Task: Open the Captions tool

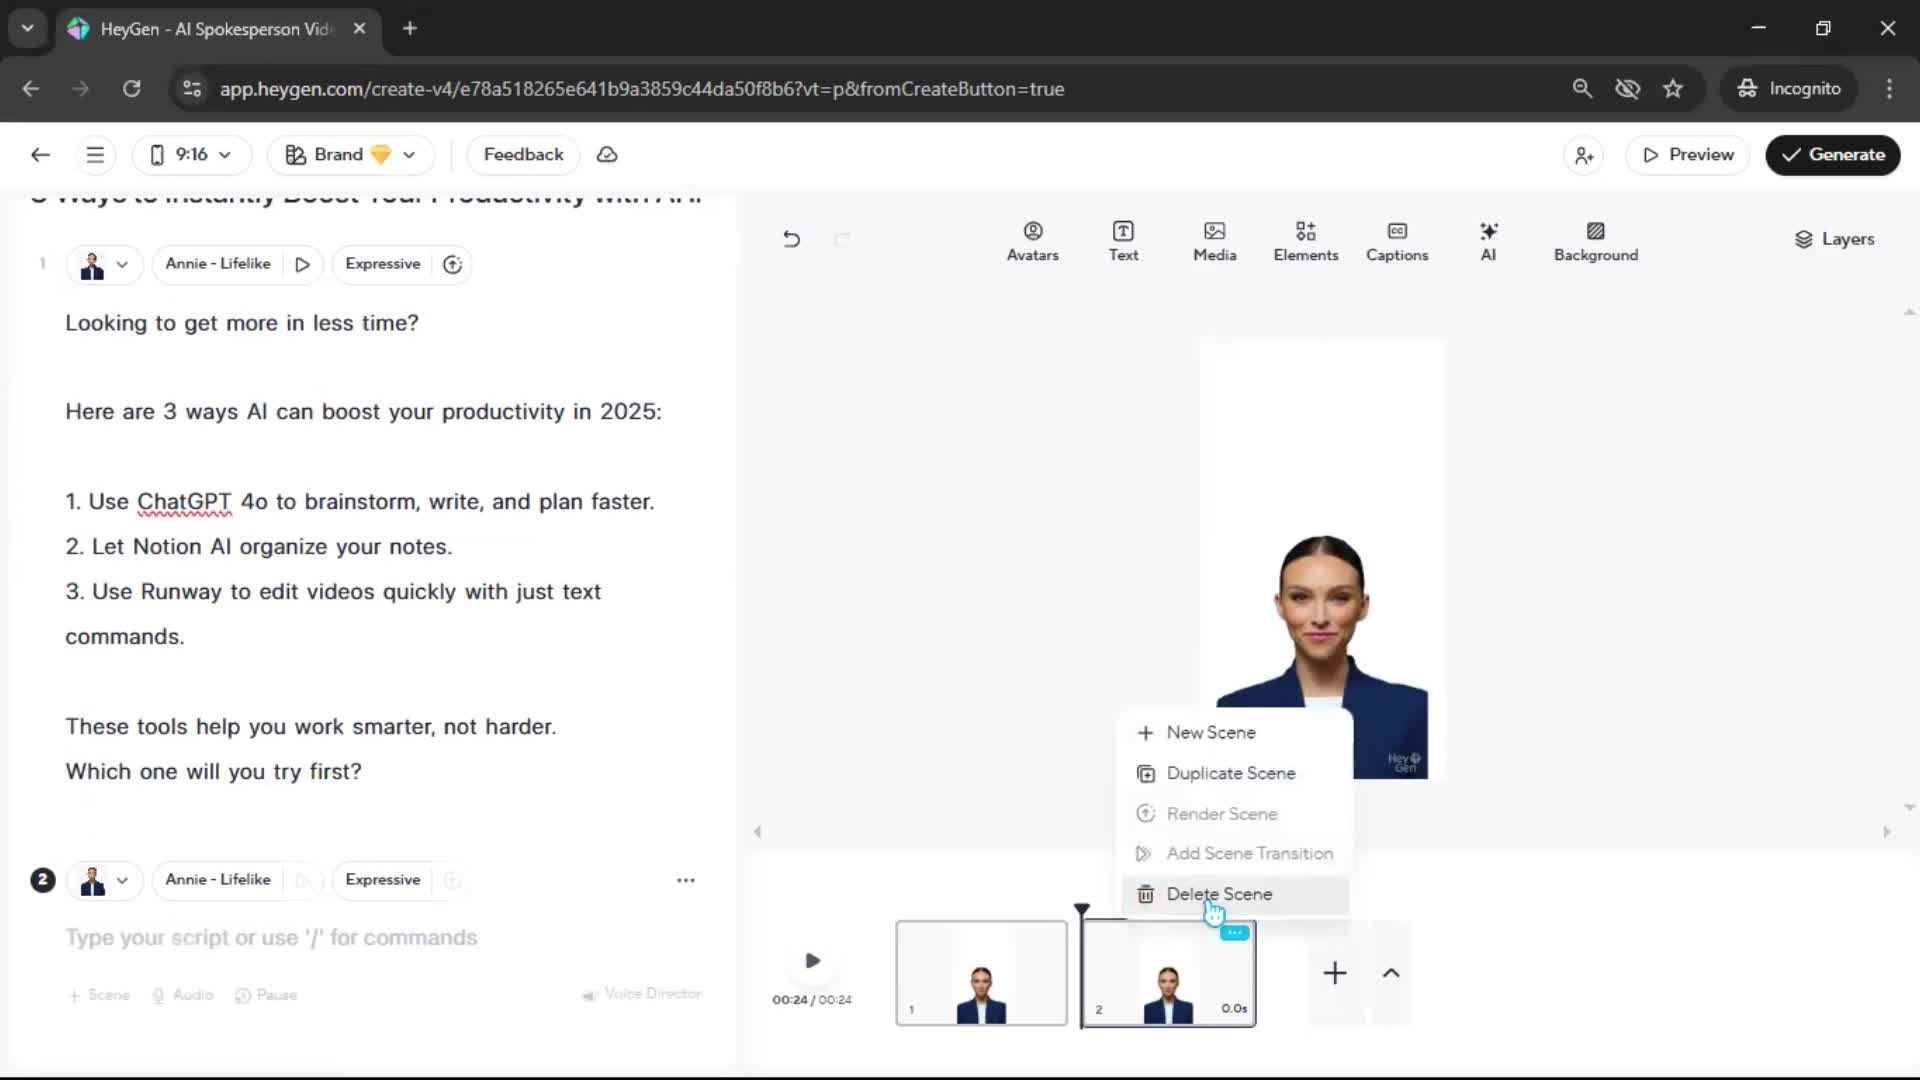Action: click(1396, 241)
